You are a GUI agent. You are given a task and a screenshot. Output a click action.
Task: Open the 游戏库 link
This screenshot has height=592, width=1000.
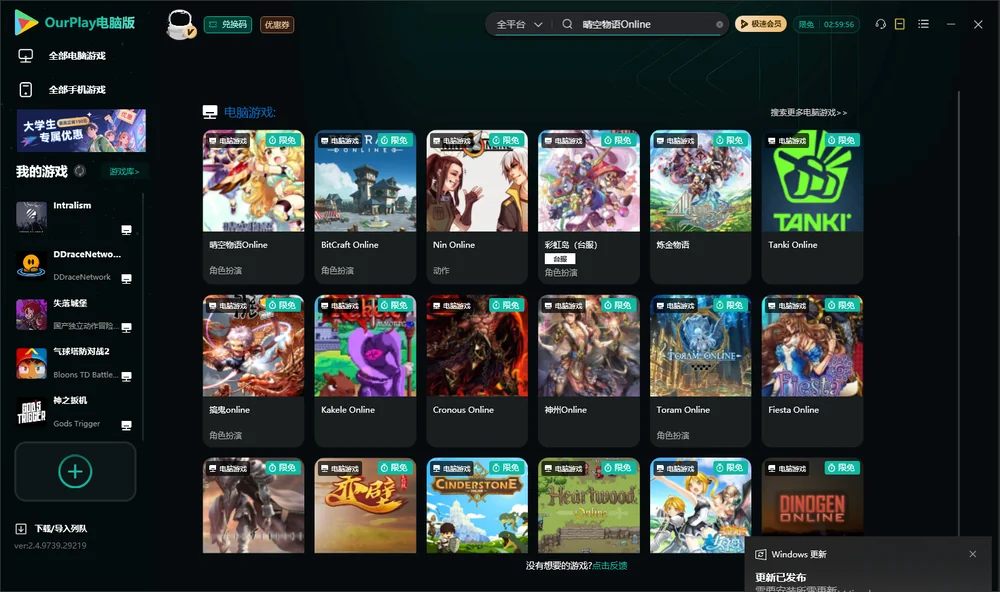[124, 172]
